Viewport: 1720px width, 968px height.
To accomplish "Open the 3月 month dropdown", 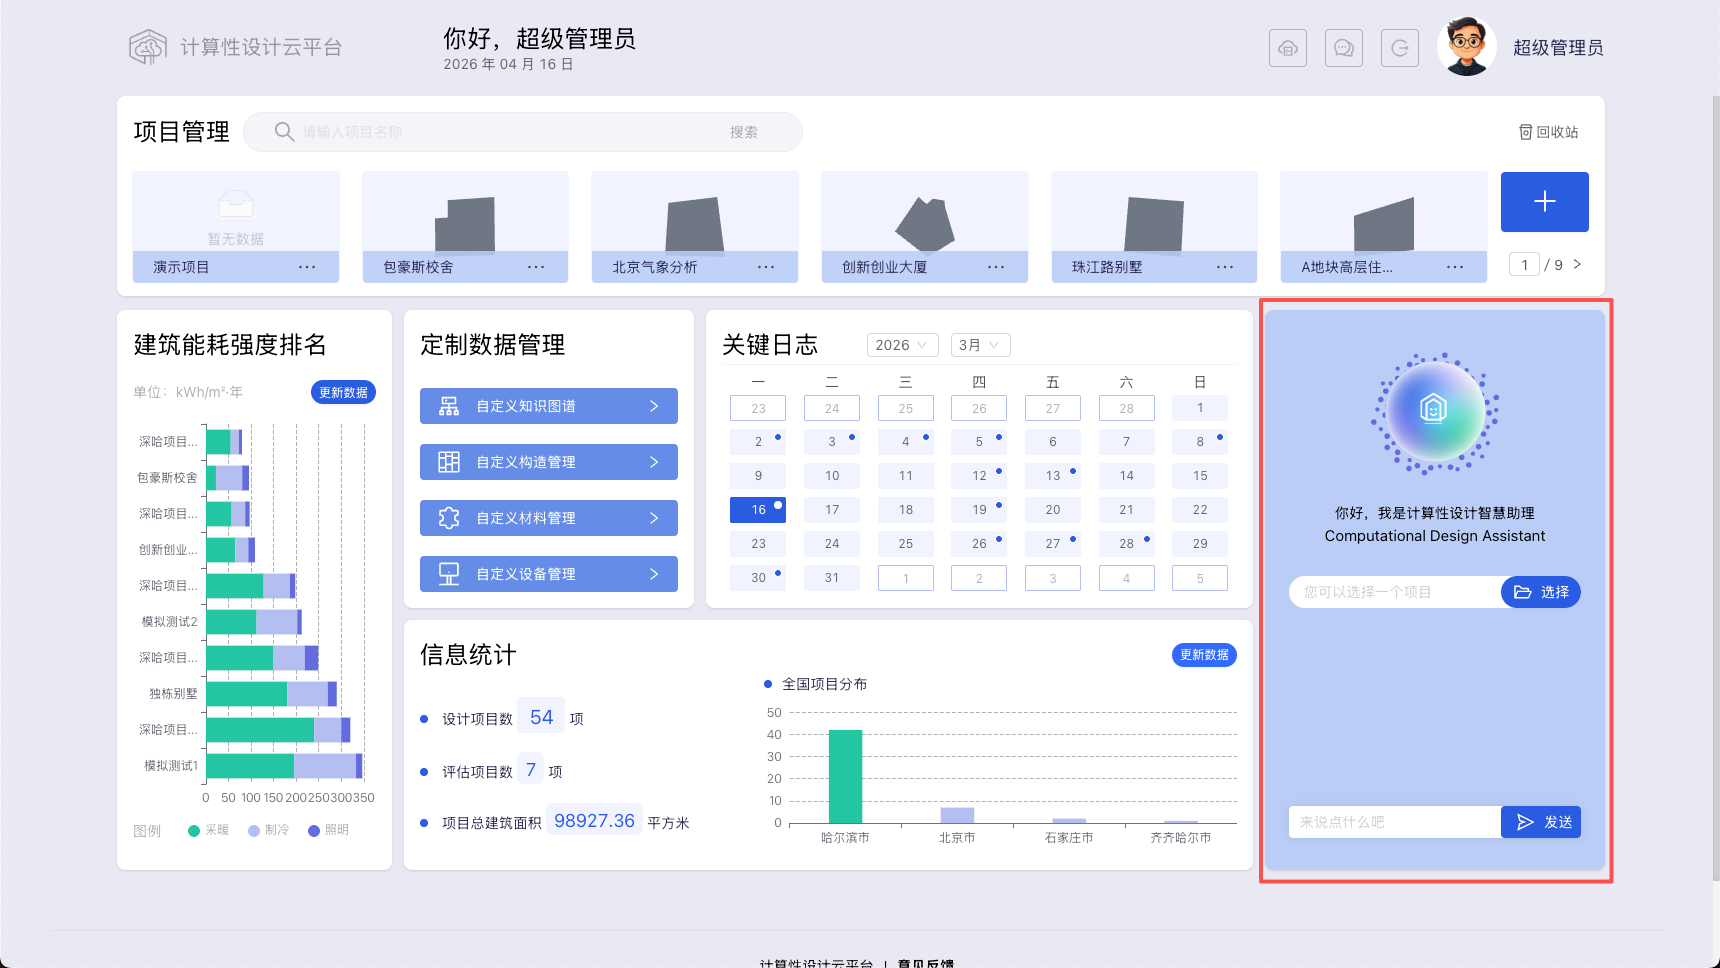I will click(981, 345).
